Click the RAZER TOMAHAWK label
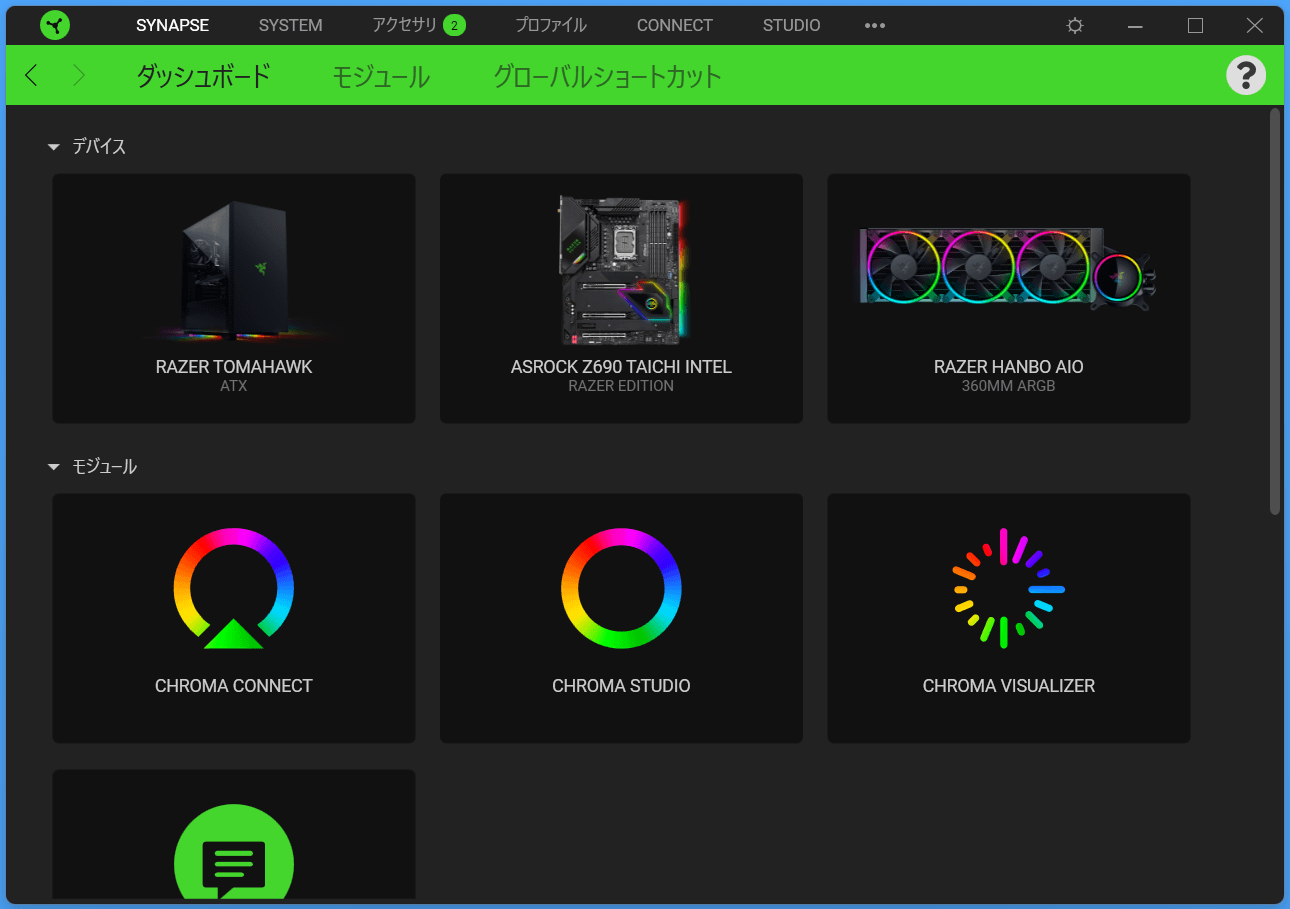 (234, 367)
